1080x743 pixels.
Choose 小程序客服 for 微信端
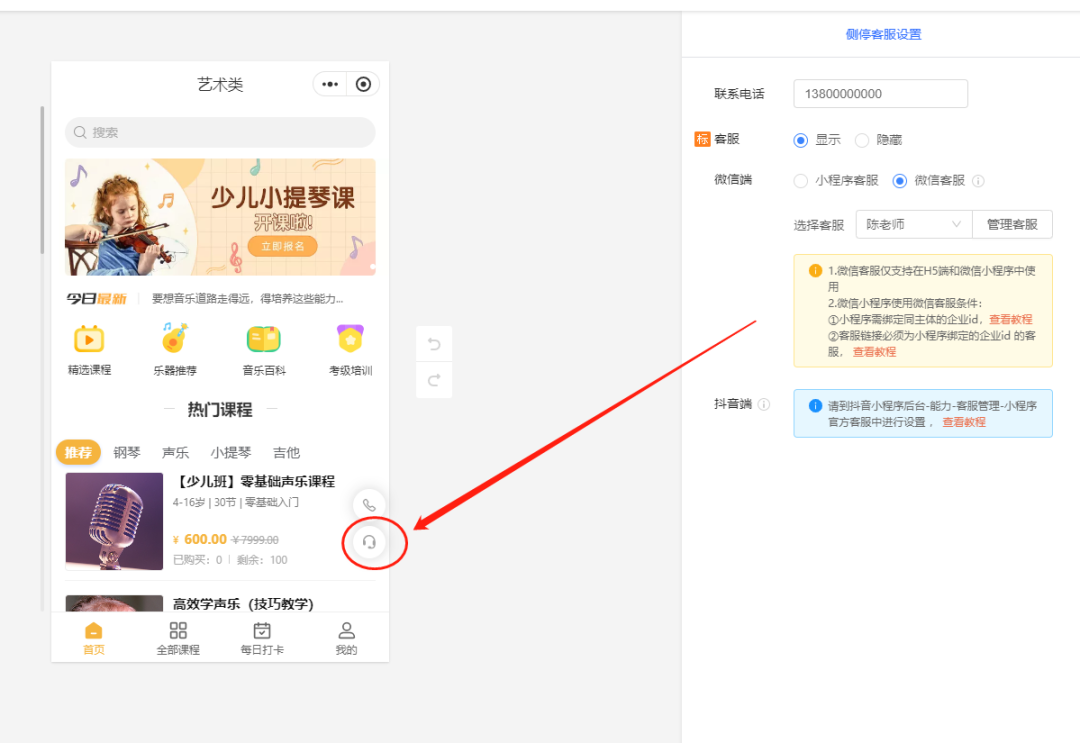pos(800,180)
